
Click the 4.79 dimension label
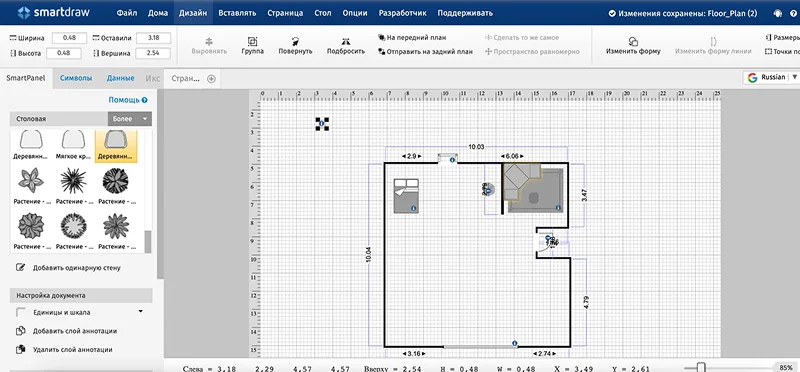(586, 302)
